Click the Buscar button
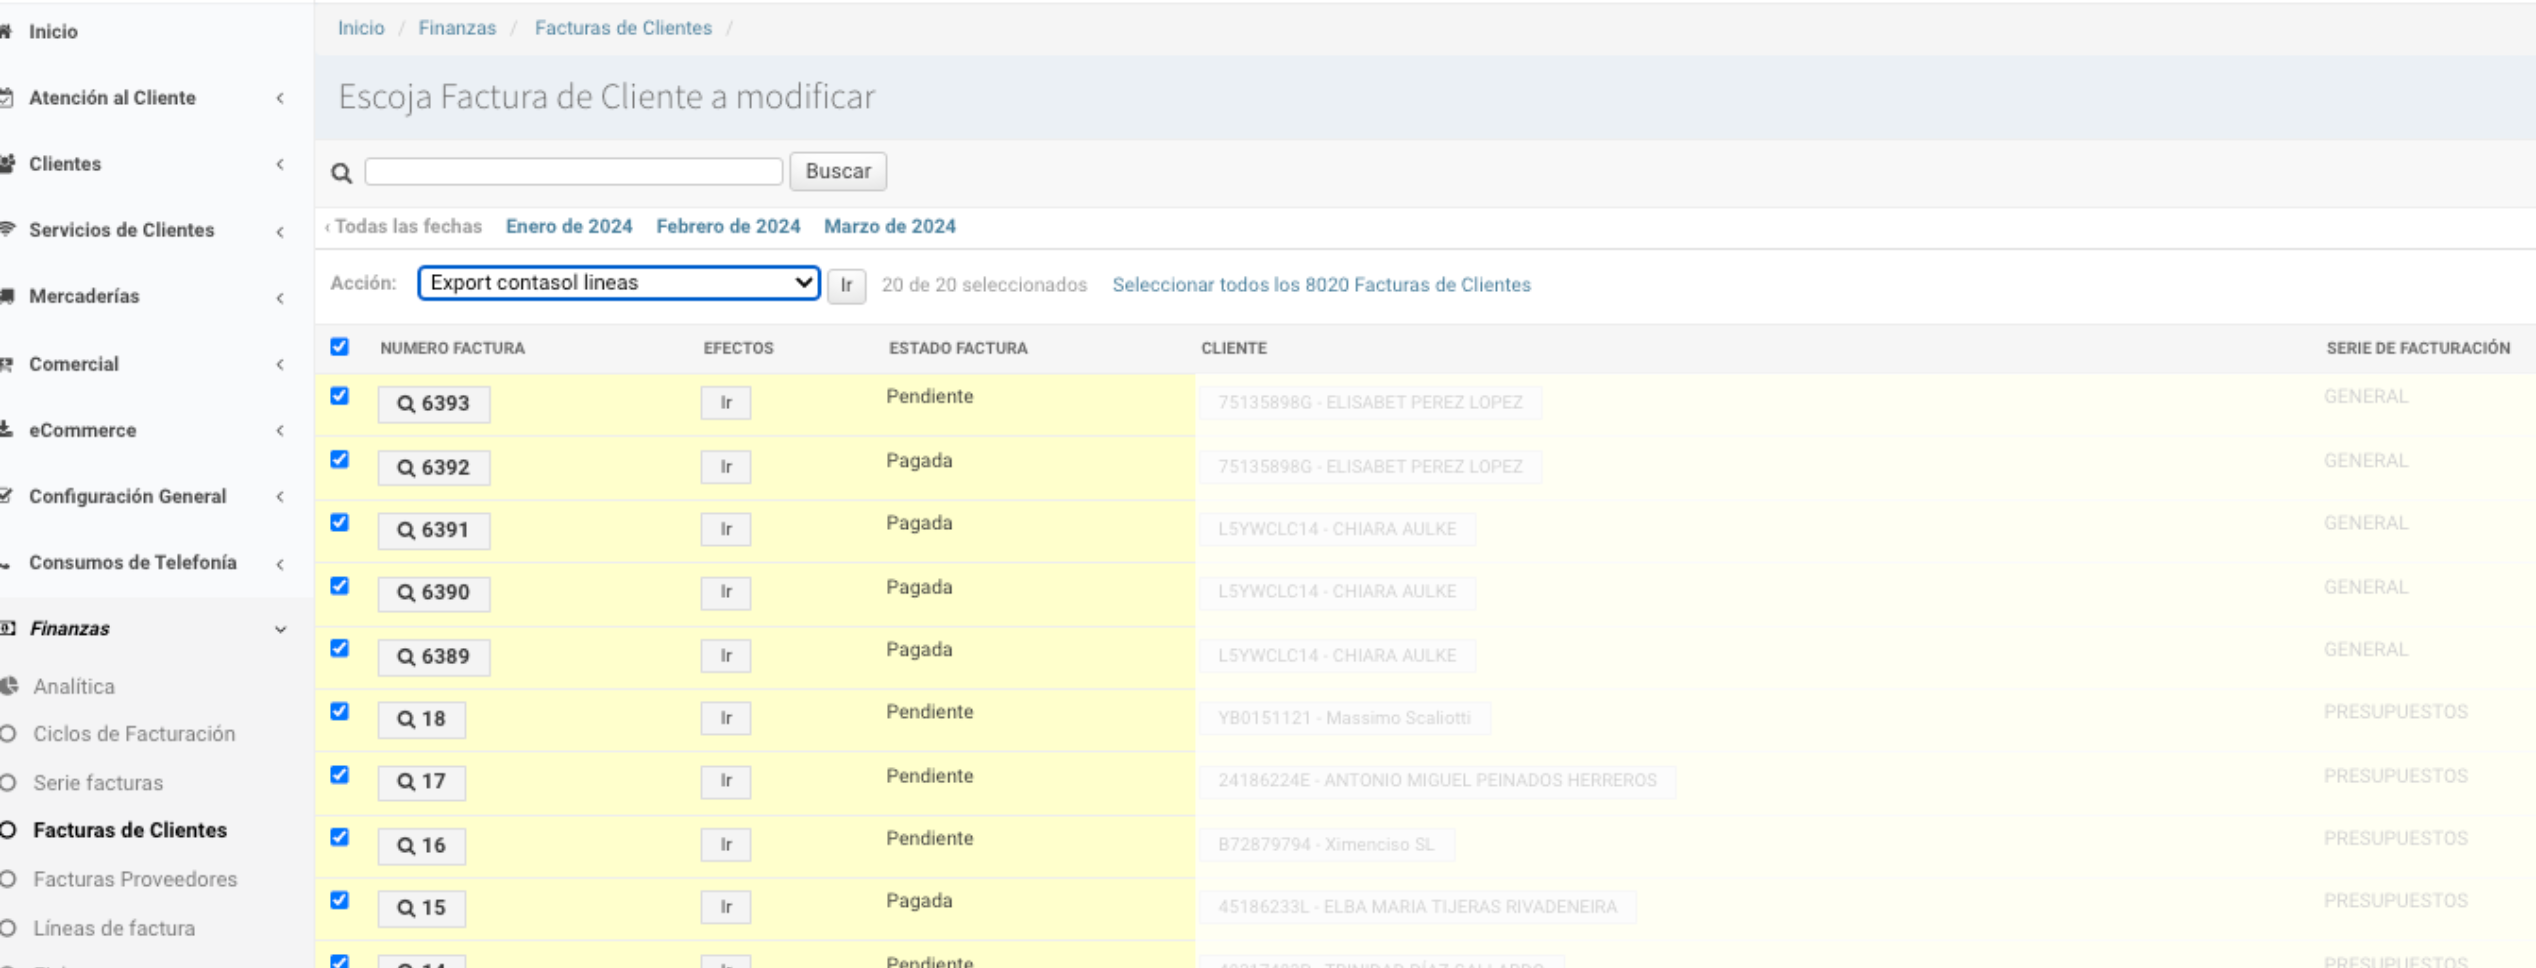The height and width of the screenshot is (968, 2536). (838, 171)
